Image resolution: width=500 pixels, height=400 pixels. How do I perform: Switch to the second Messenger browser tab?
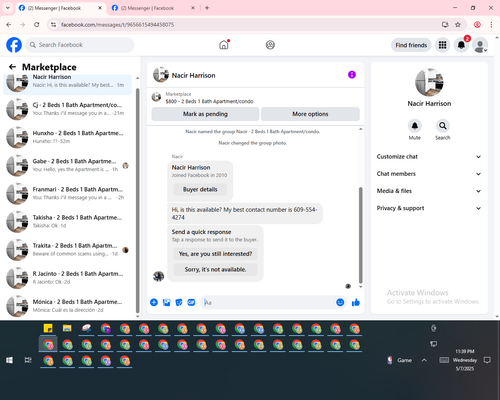152,8
